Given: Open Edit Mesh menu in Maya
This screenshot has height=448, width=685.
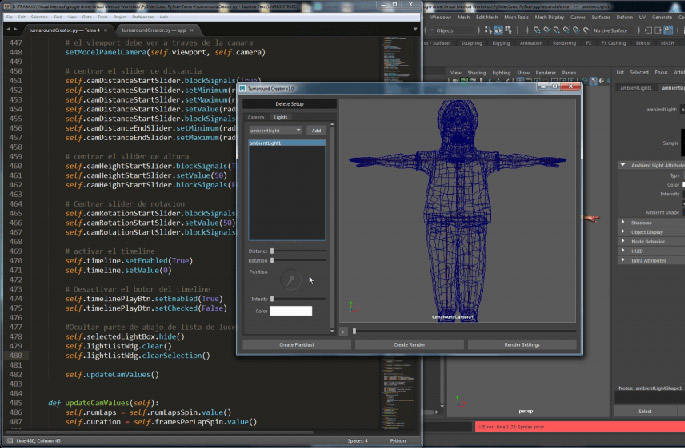Looking at the screenshot, I should pyautogui.click(x=487, y=17).
